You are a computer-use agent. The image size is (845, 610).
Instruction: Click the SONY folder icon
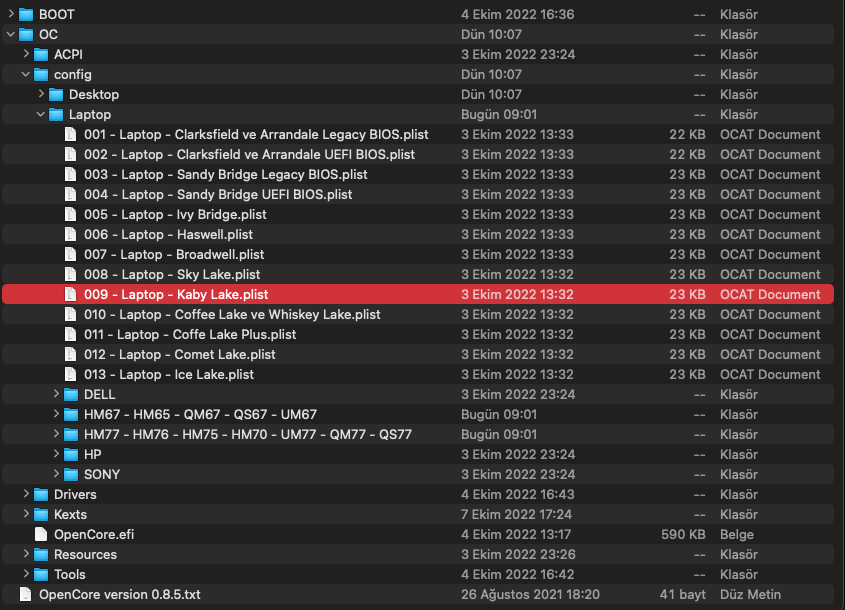71,474
